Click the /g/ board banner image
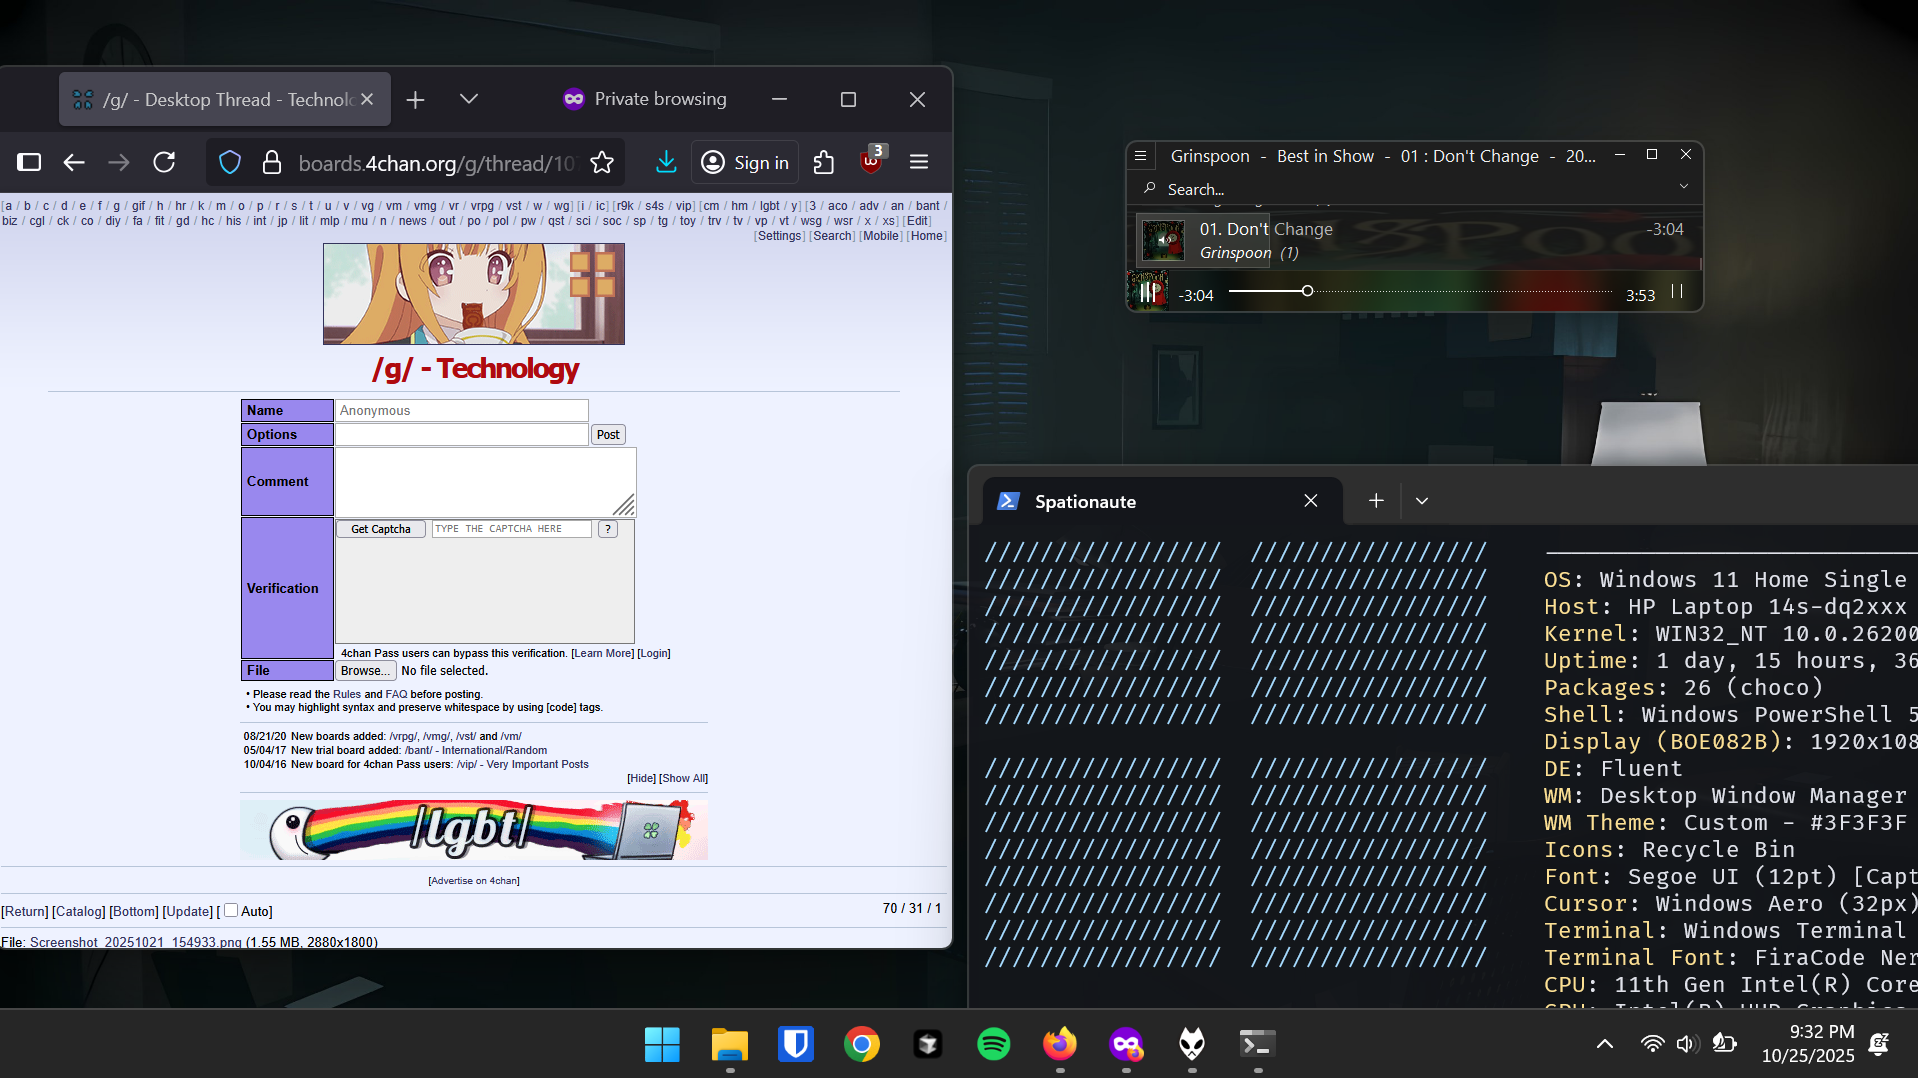 pyautogui.click(x=474, y=294)
